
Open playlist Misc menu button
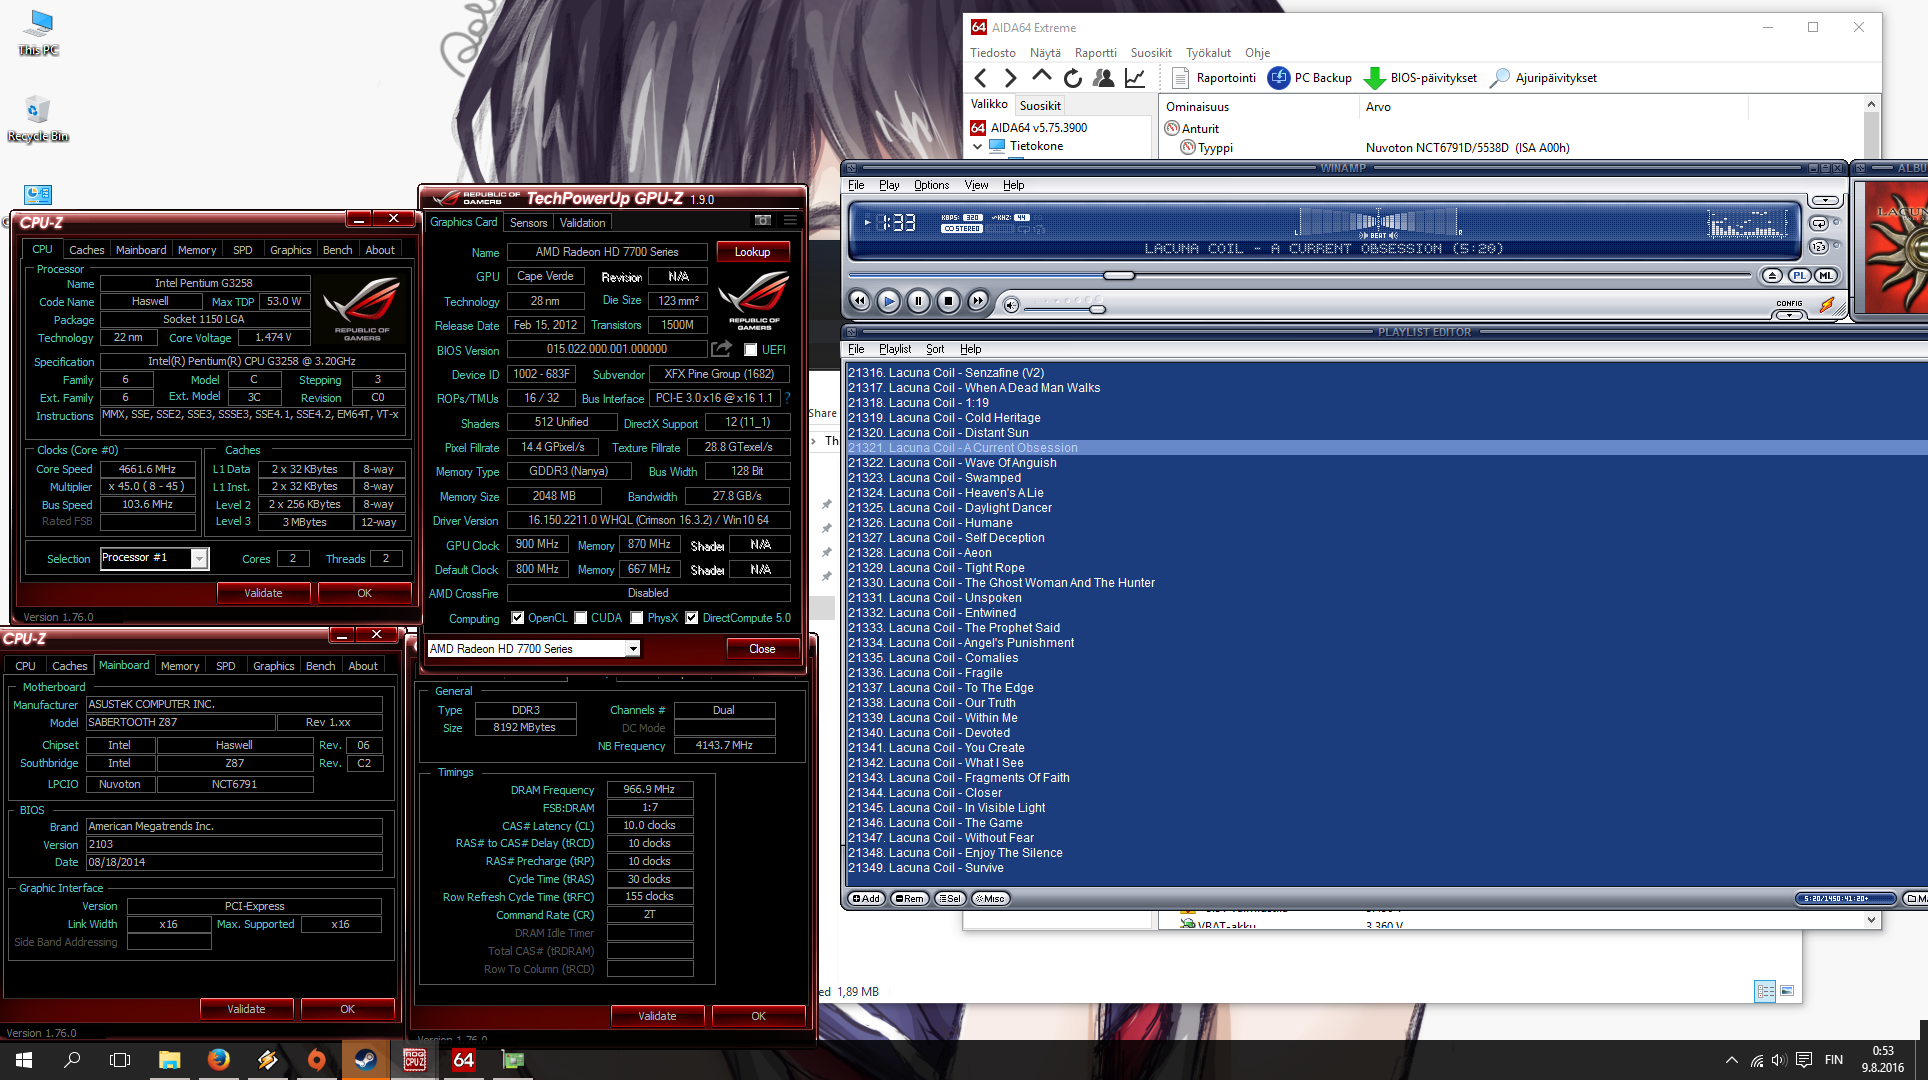click(990, 898)
